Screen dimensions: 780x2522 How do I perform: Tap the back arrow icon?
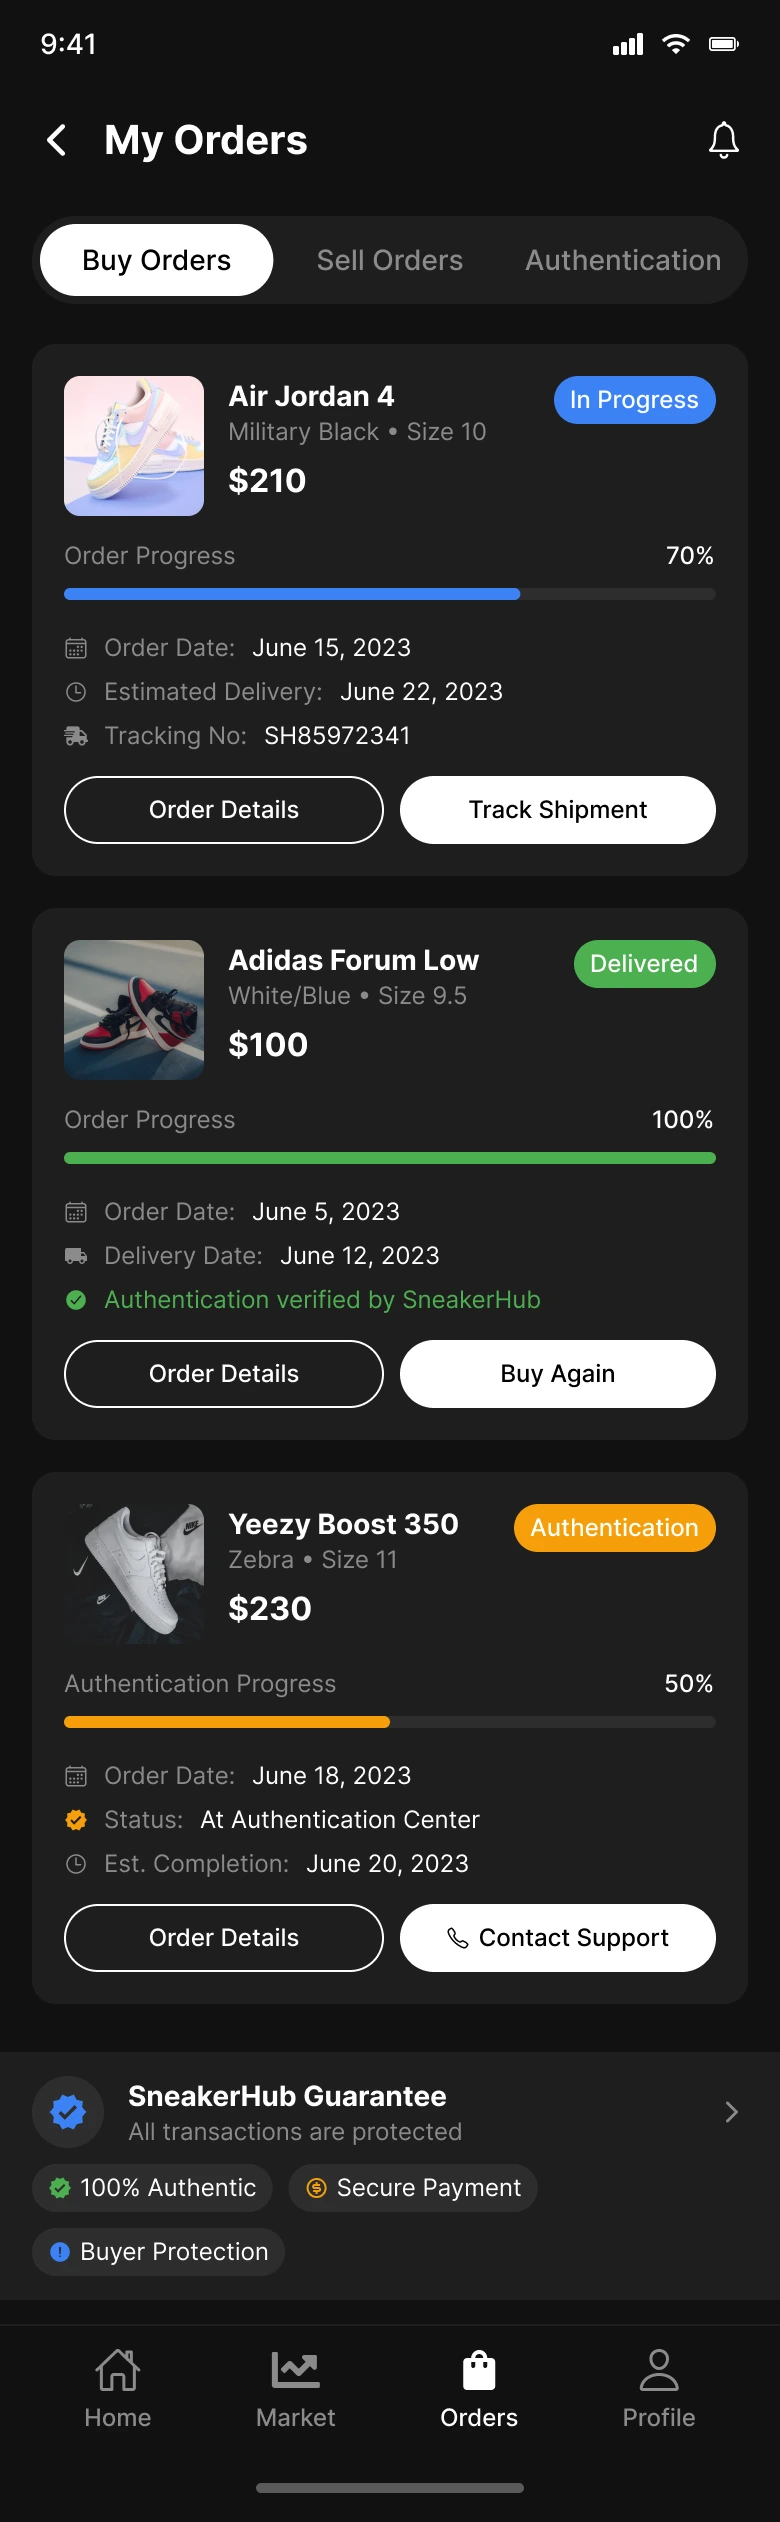click(x=57, y=141)
